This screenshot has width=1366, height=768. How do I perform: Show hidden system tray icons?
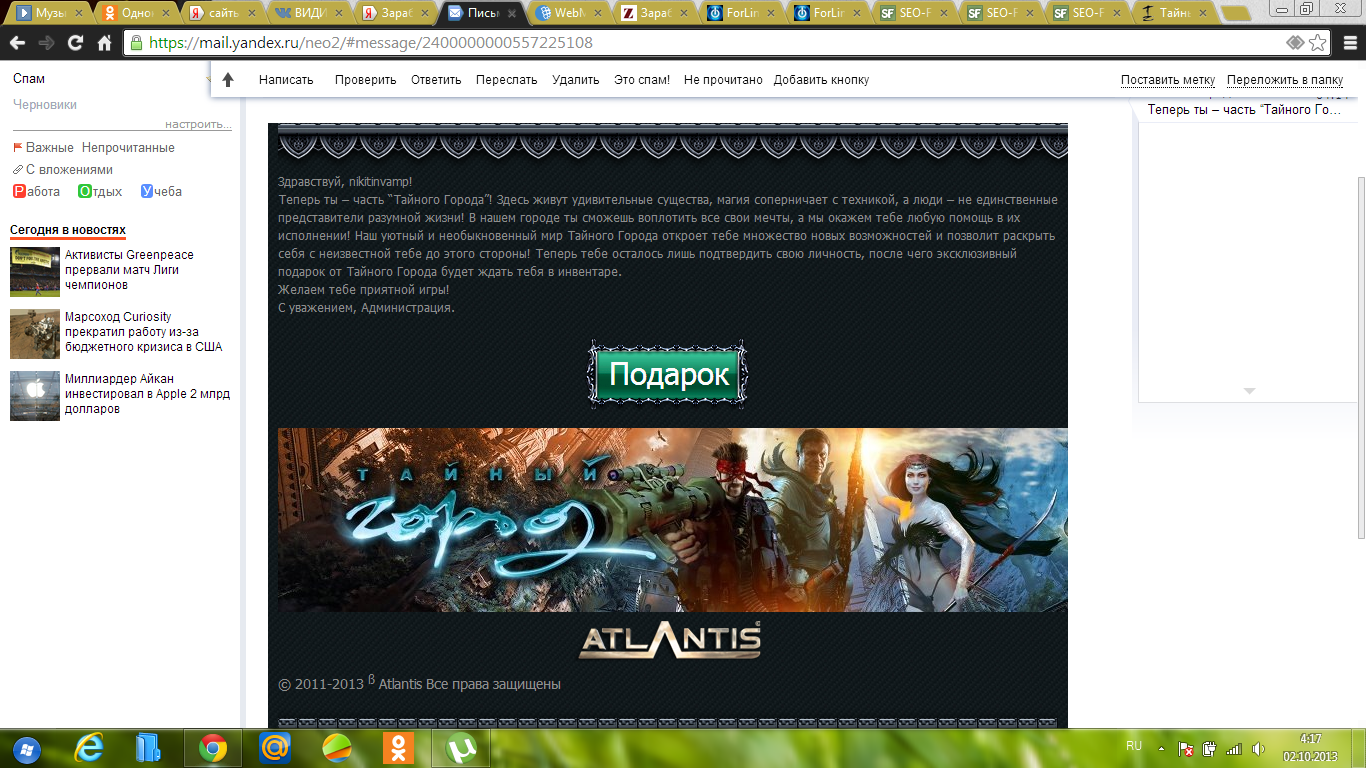[1161, 748]
